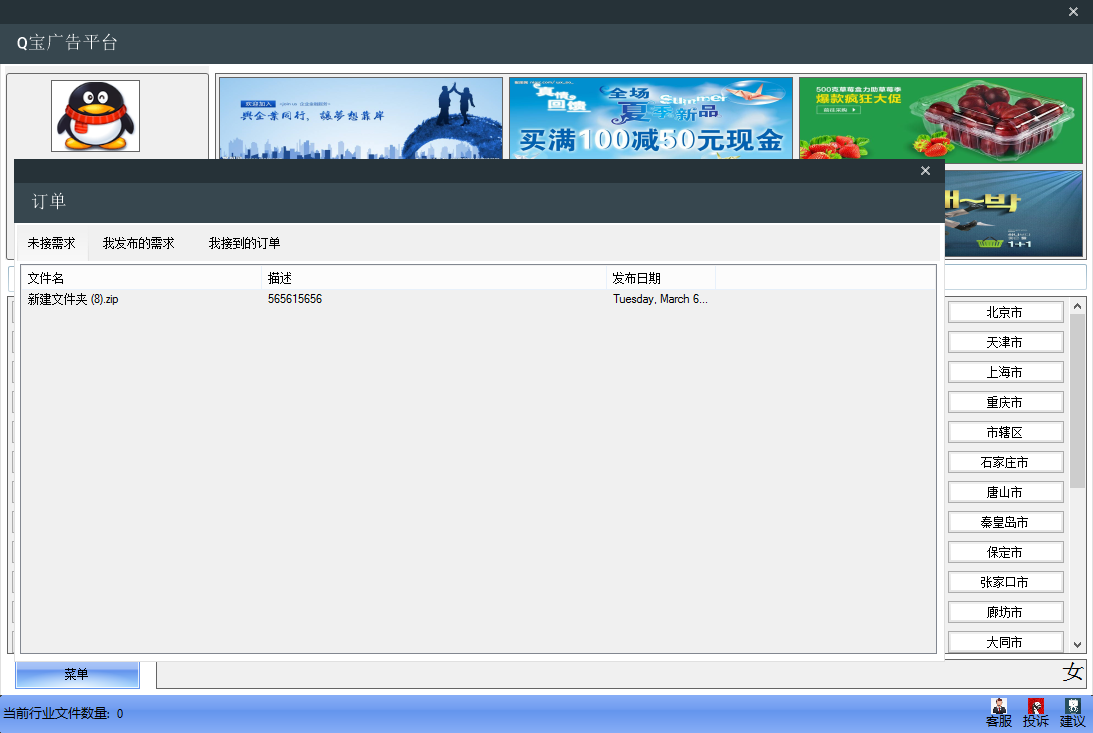Open the 我接到的订单 tab
The width and height of the screenshot is (1093, 733).
point(244,243)
